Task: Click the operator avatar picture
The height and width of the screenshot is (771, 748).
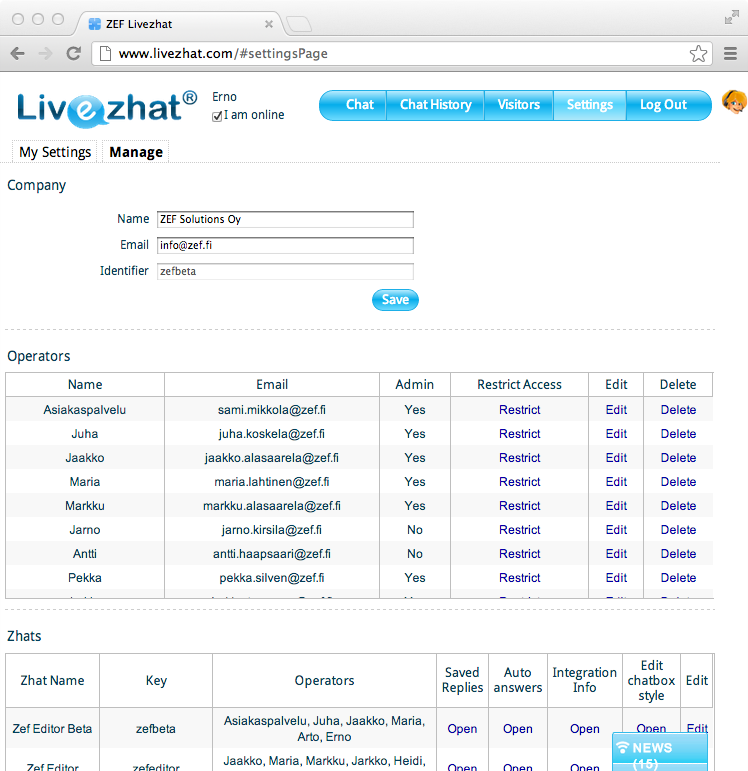Action: point(734,102)
